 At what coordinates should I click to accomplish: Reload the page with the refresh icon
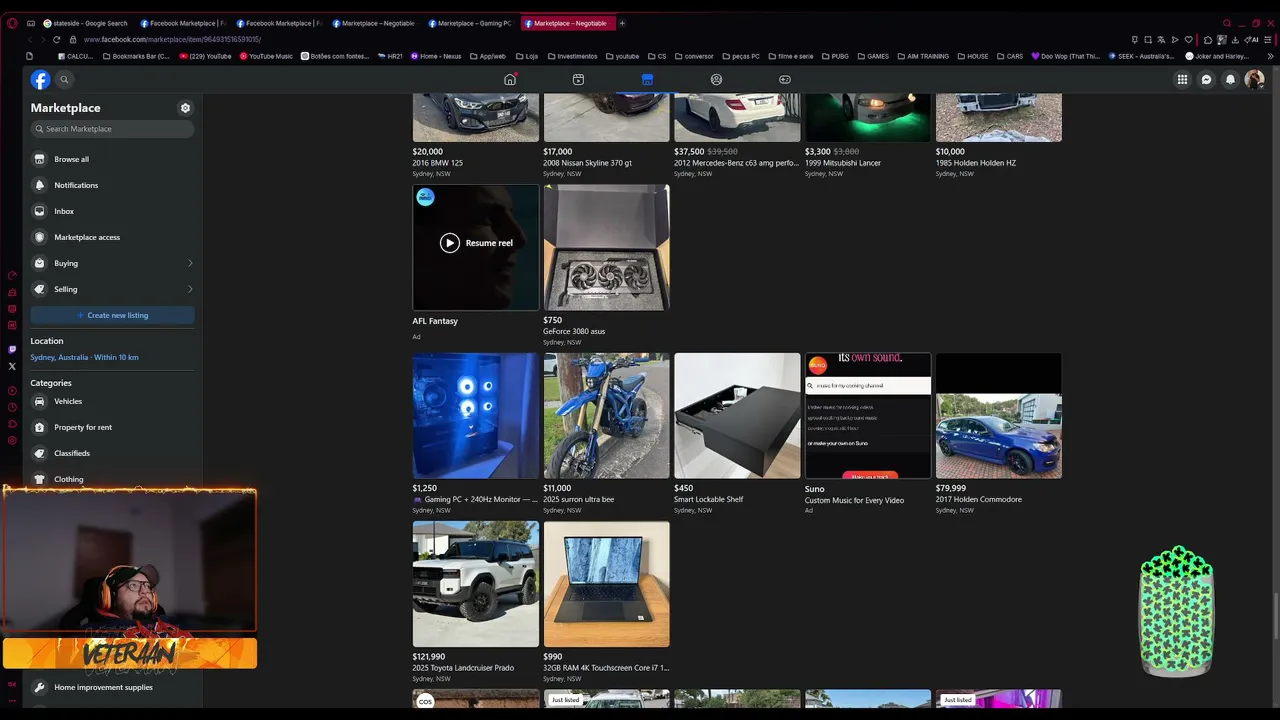56,39
